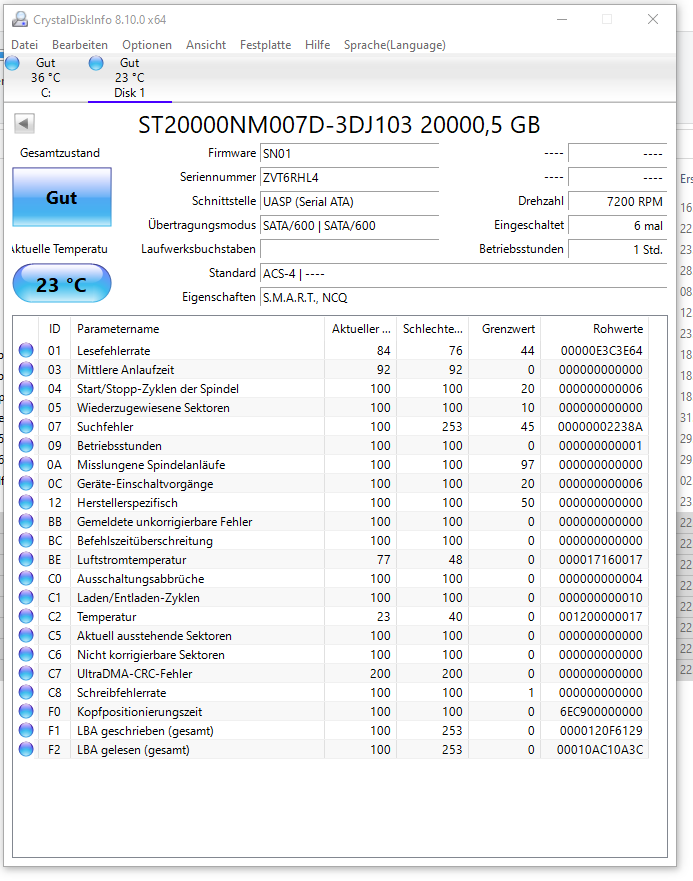Click raw value 0000002238A

tap(600, 427)
